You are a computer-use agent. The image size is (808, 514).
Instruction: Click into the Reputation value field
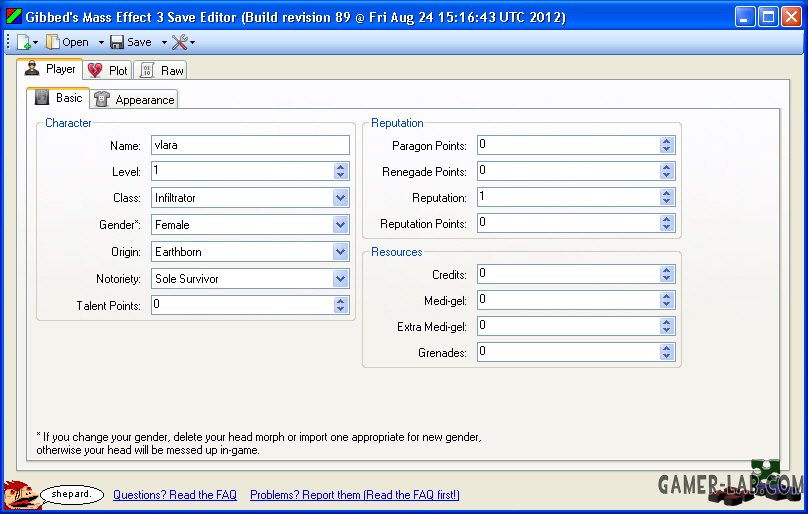pyautogui.click(x=568, y=196)
